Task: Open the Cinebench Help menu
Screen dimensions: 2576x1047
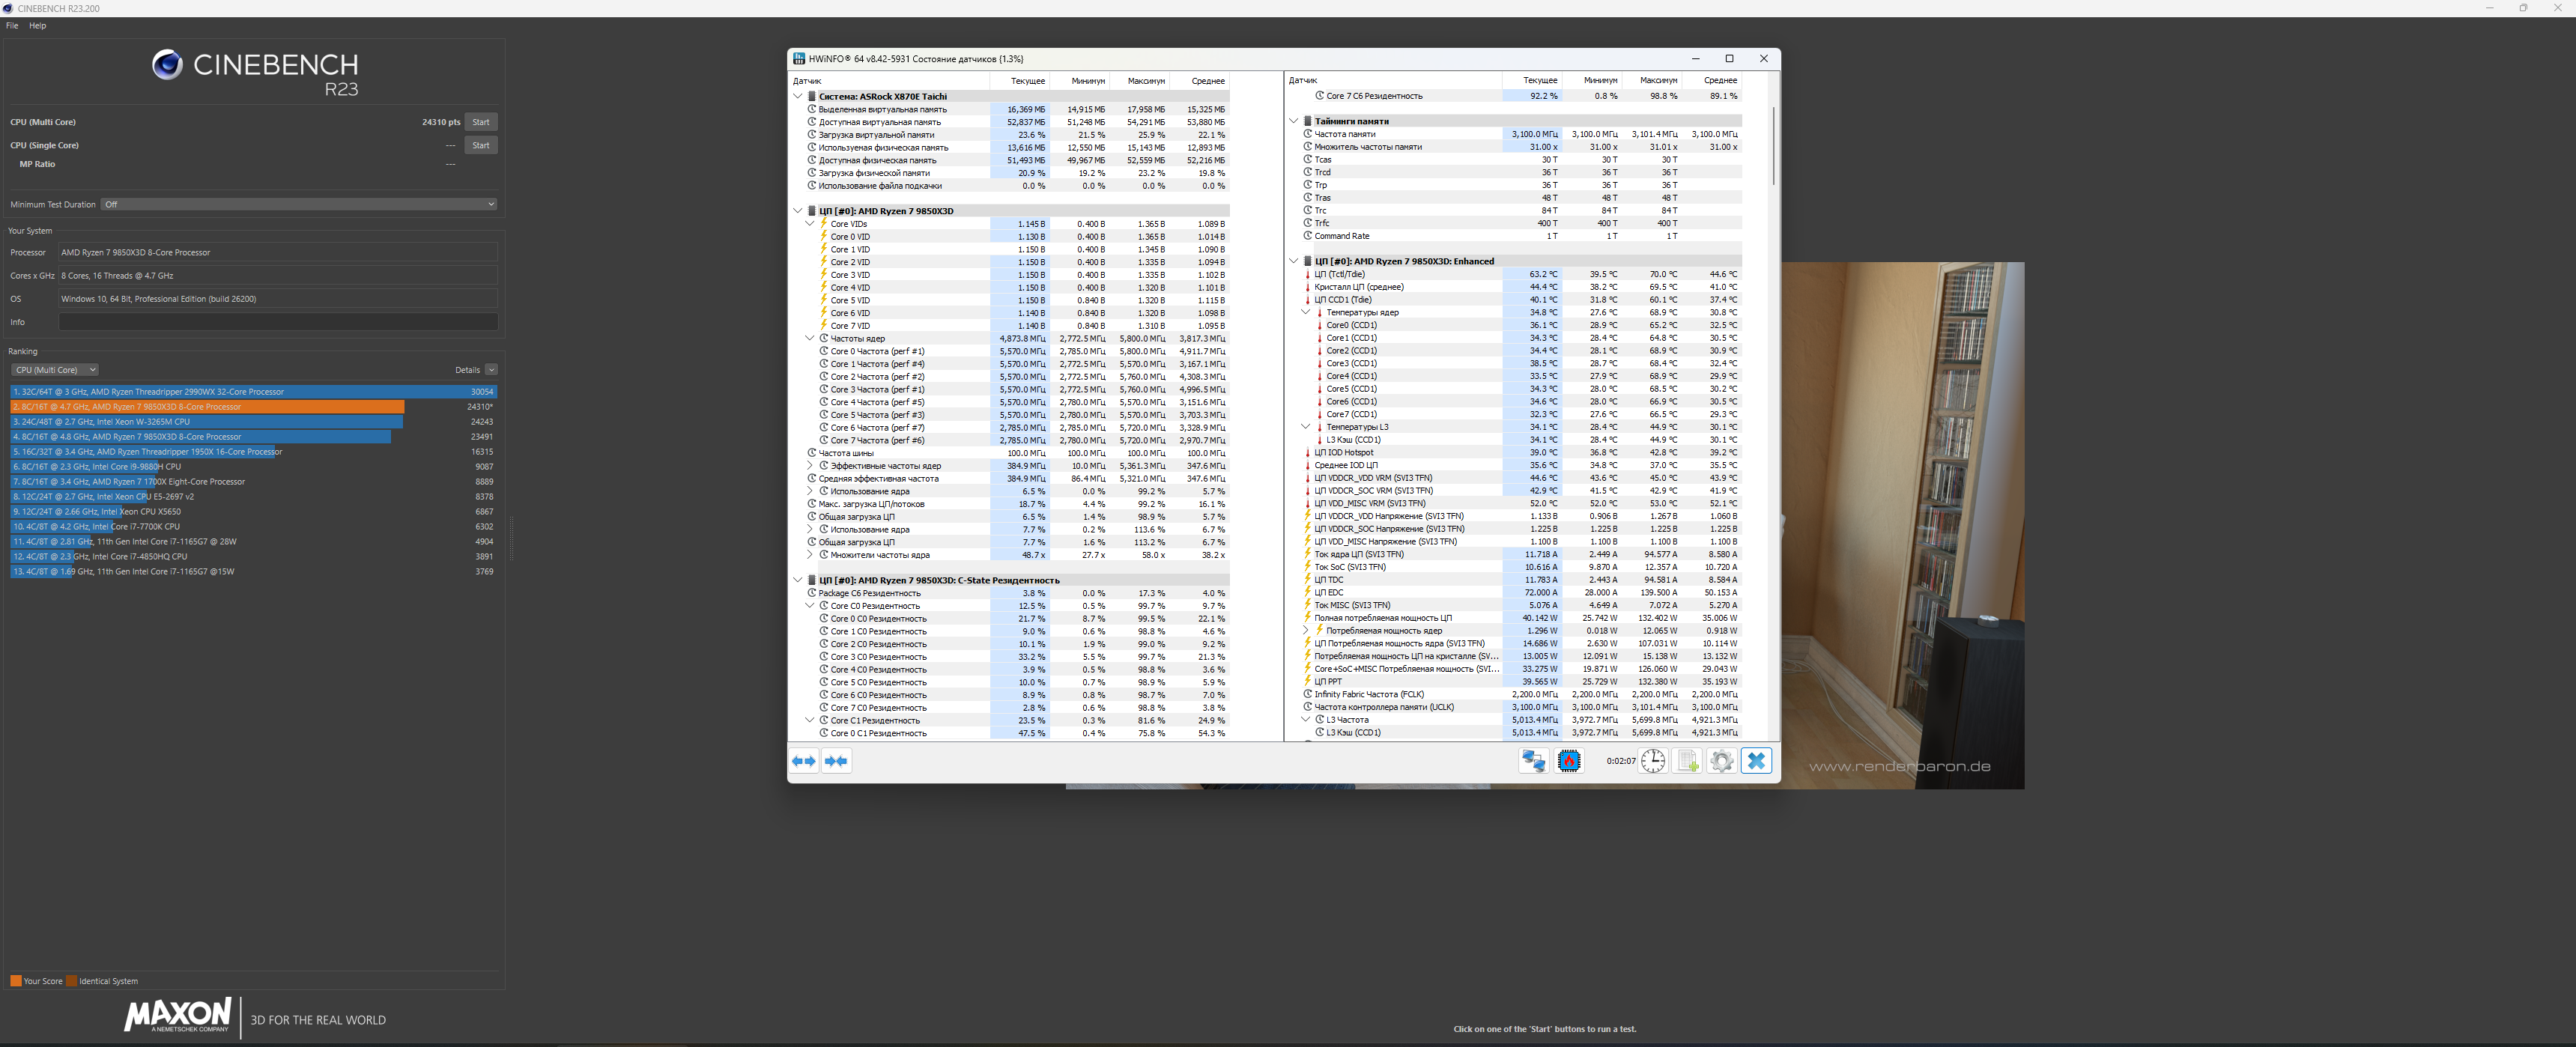Action: tap(37, 26)
